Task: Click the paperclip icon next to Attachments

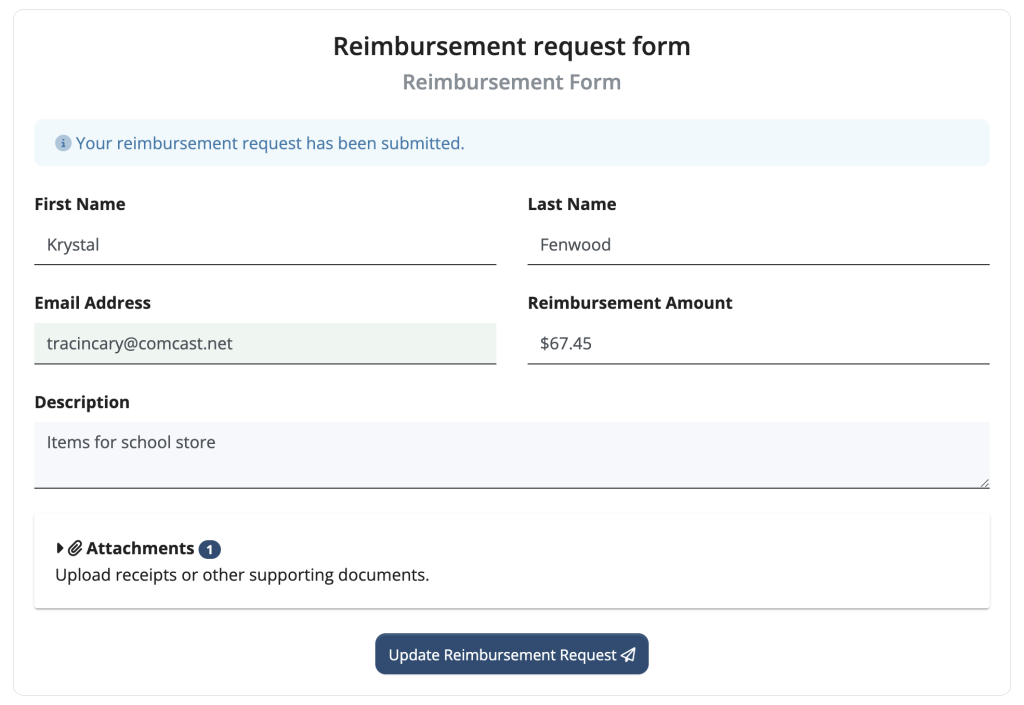Action: [76, 548]
